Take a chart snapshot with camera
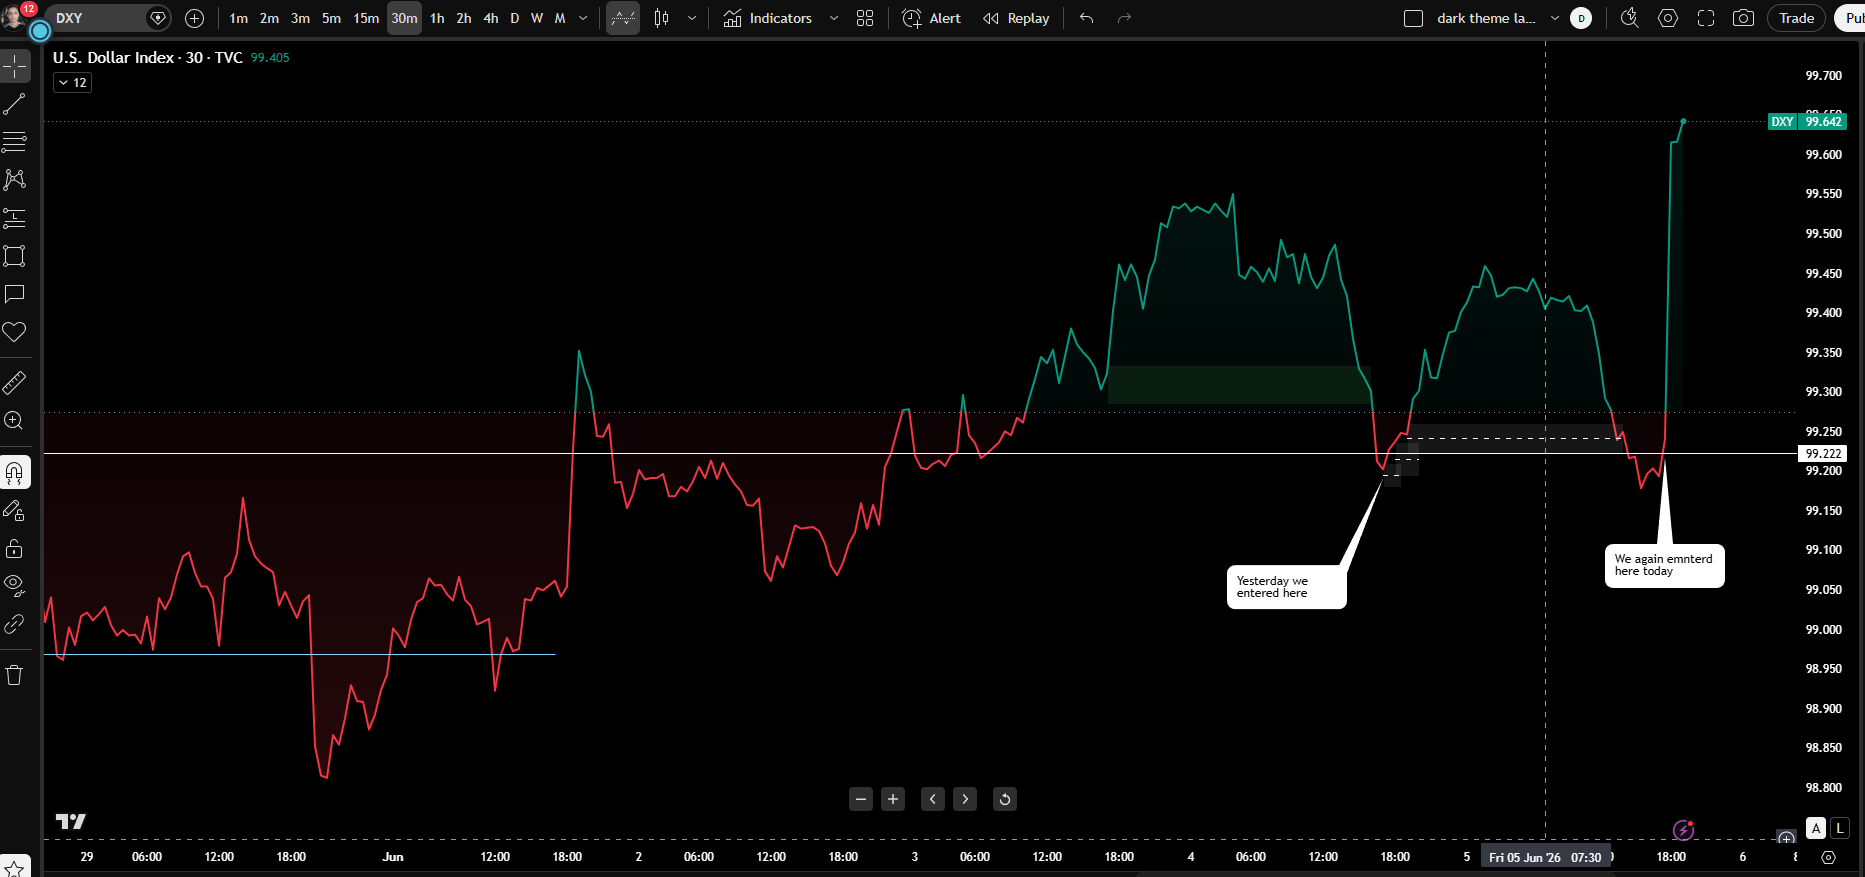Image resolution: width=1865 pixels, height=877 pixels. (1744, 18)
